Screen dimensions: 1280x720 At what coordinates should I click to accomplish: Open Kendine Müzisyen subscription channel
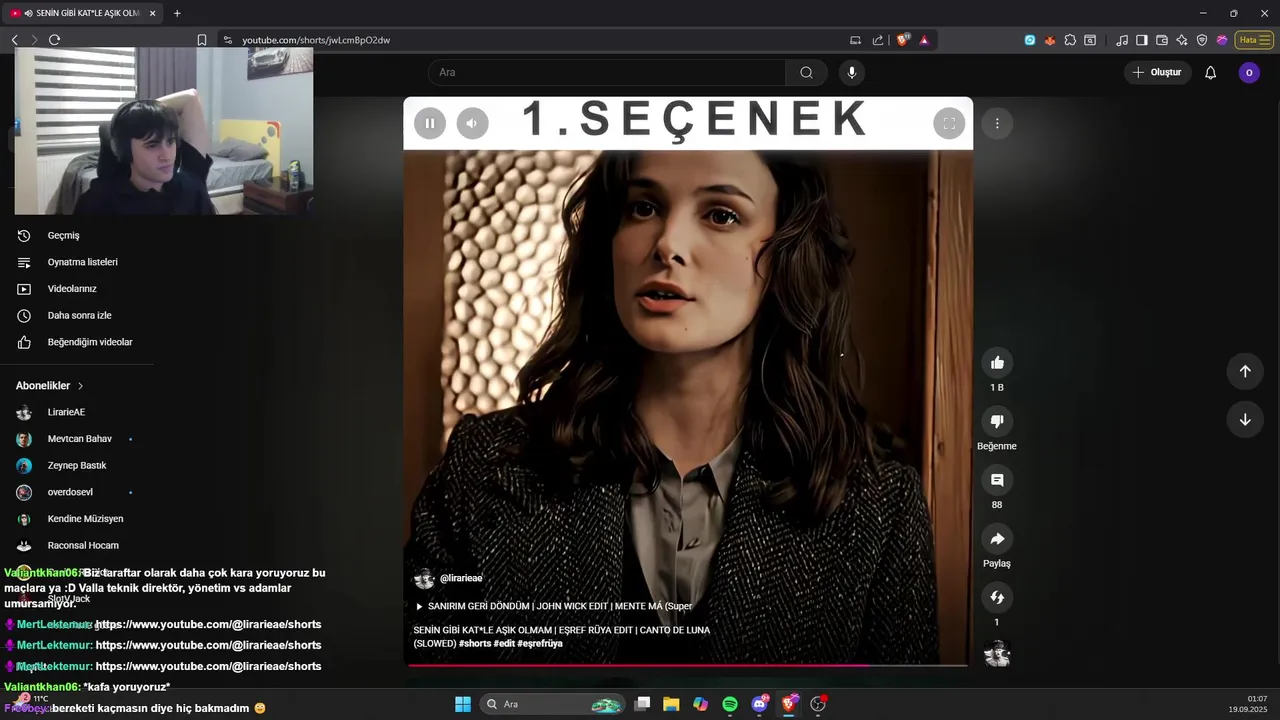pyautogui.click(x=84, y=519)
